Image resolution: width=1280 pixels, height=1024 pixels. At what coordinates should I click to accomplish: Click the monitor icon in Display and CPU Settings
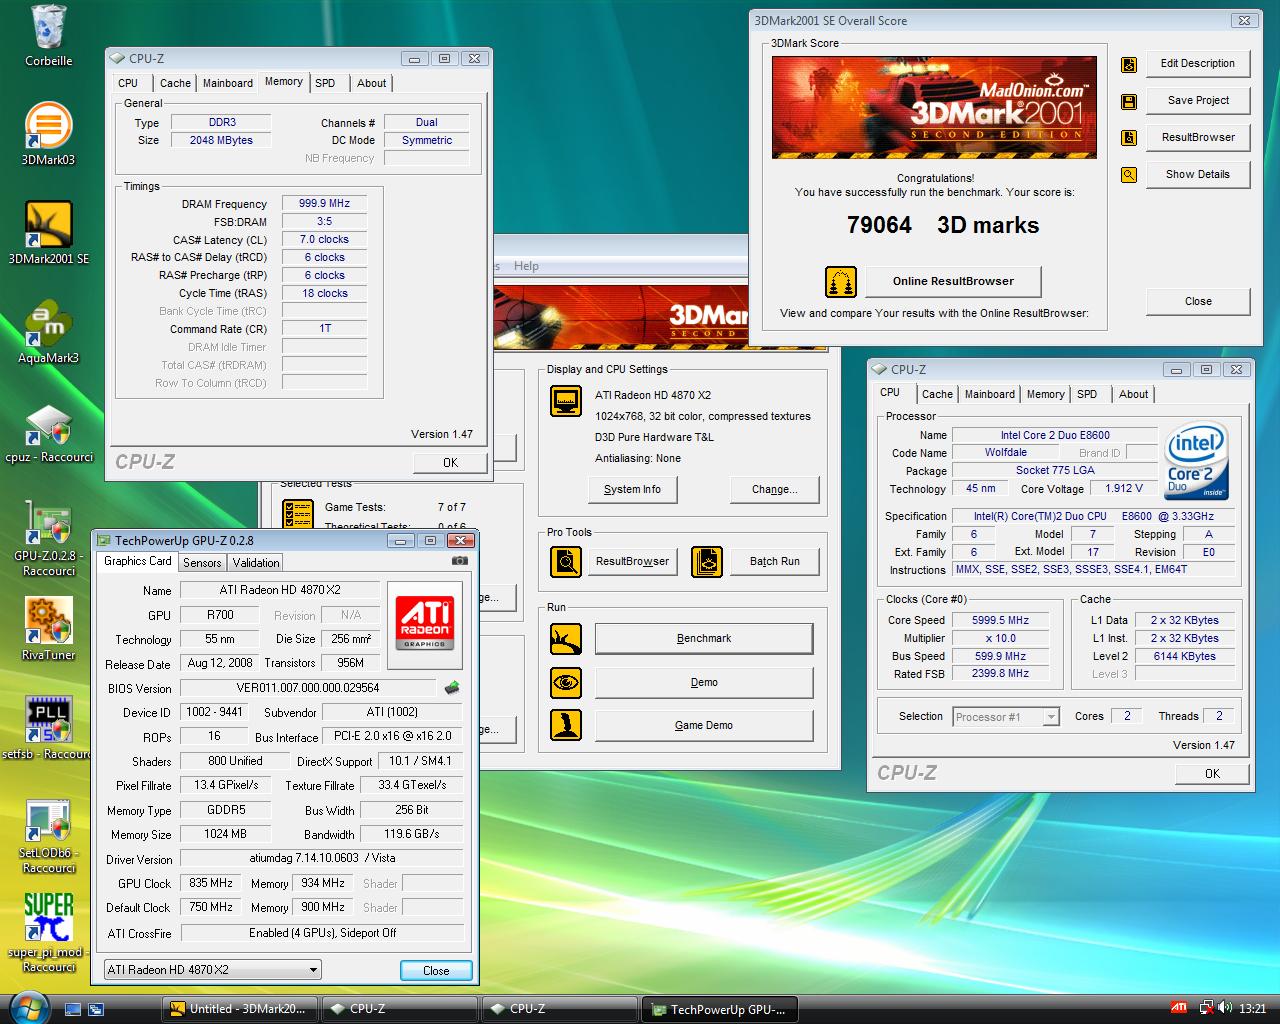tap(566, 401)
